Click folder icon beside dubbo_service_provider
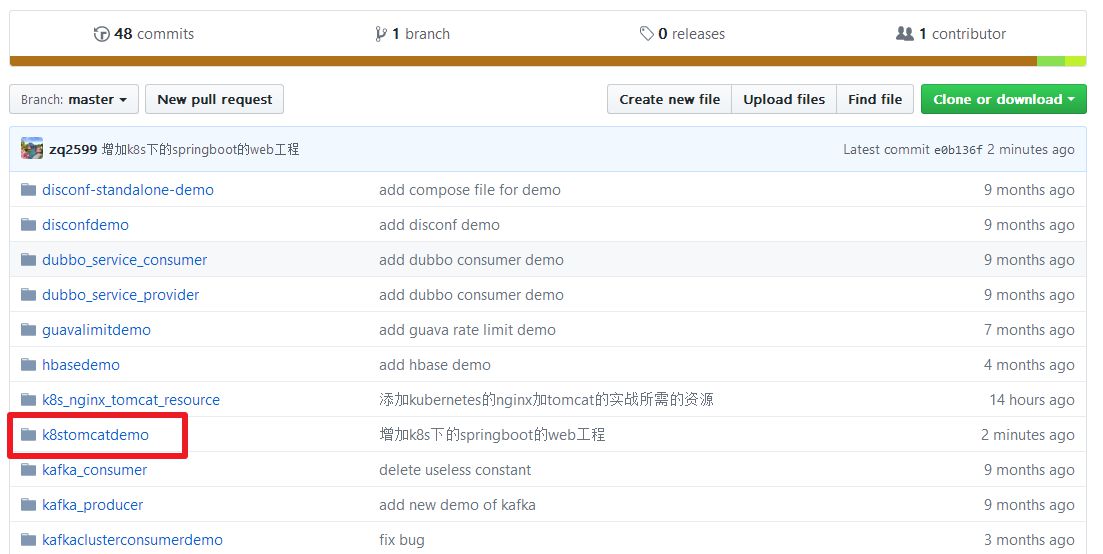Viewport: 1103px width, 554px height. (x=28, y=295)
